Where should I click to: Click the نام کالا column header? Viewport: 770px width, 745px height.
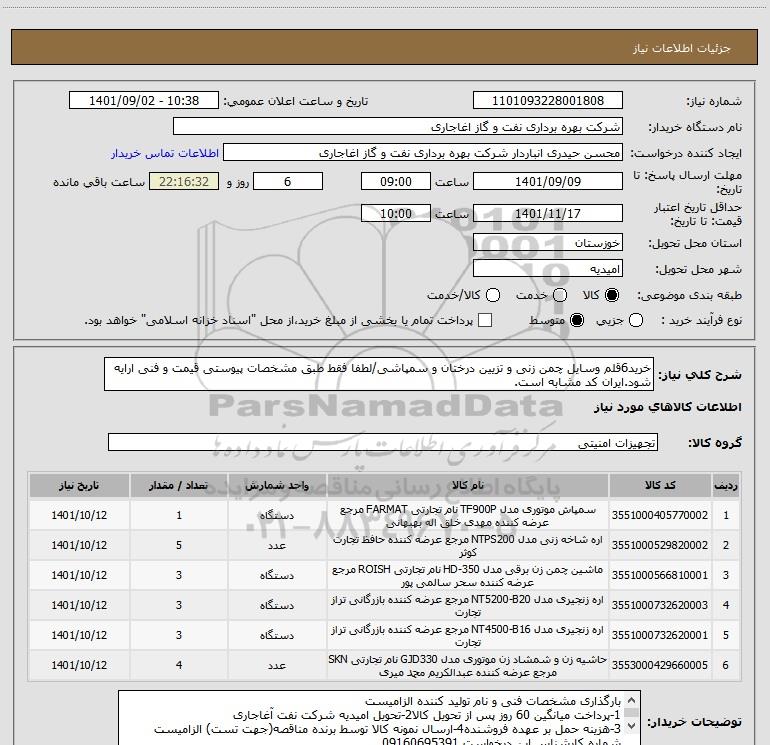click(468, 486)
